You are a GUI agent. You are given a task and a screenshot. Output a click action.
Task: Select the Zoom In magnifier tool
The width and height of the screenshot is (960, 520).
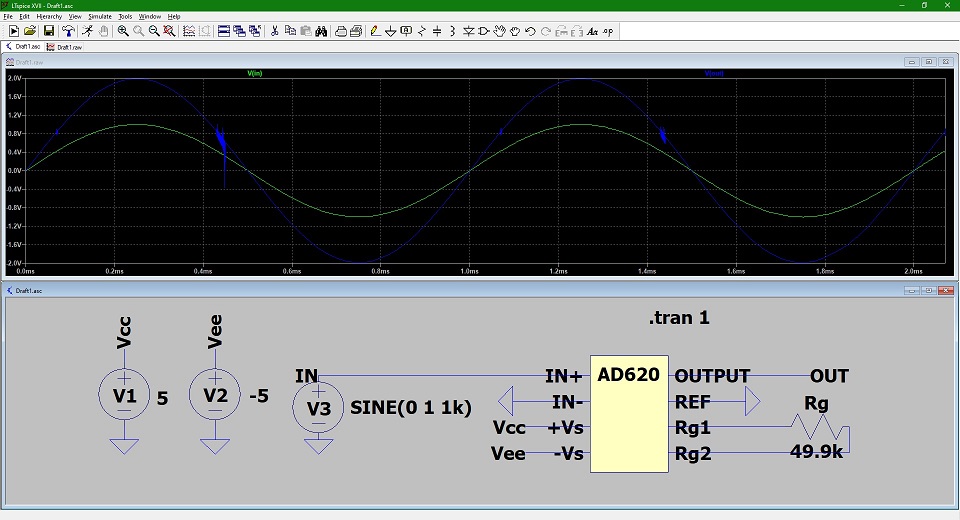(122, 31)
